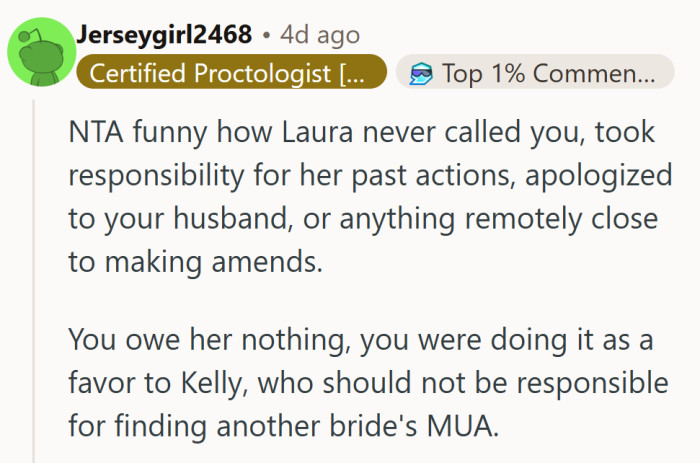Click the "4d ago" comment timestamp

pyautogui.click(x=320, y=35)
